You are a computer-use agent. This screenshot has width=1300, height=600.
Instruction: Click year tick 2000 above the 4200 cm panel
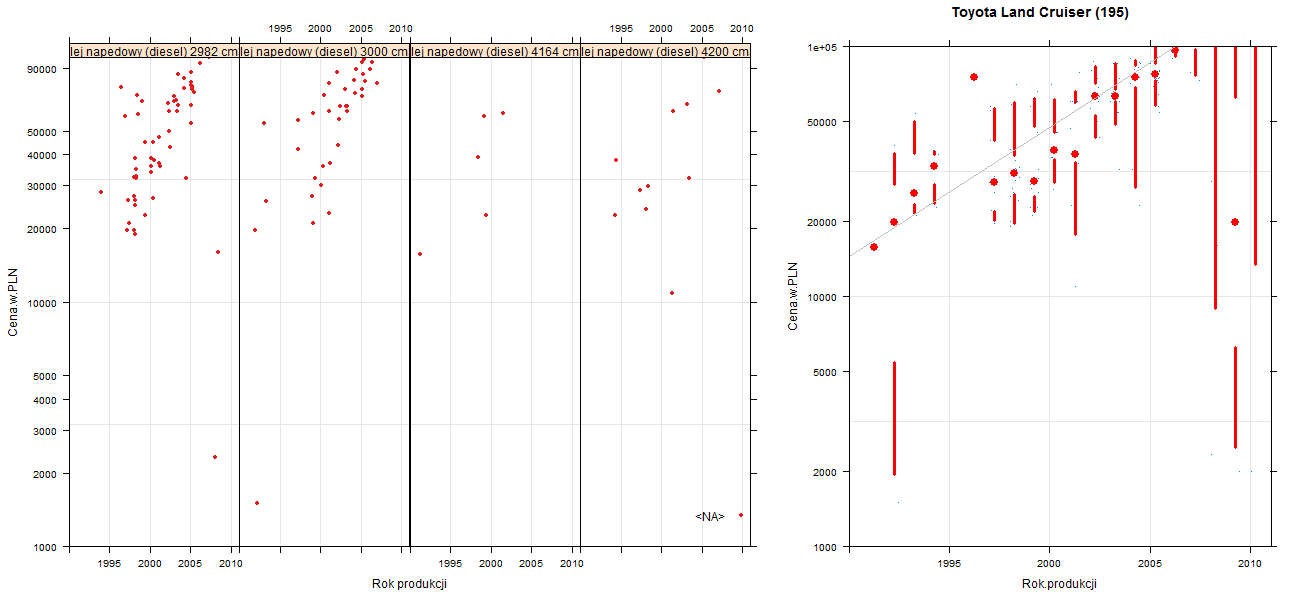662,28
